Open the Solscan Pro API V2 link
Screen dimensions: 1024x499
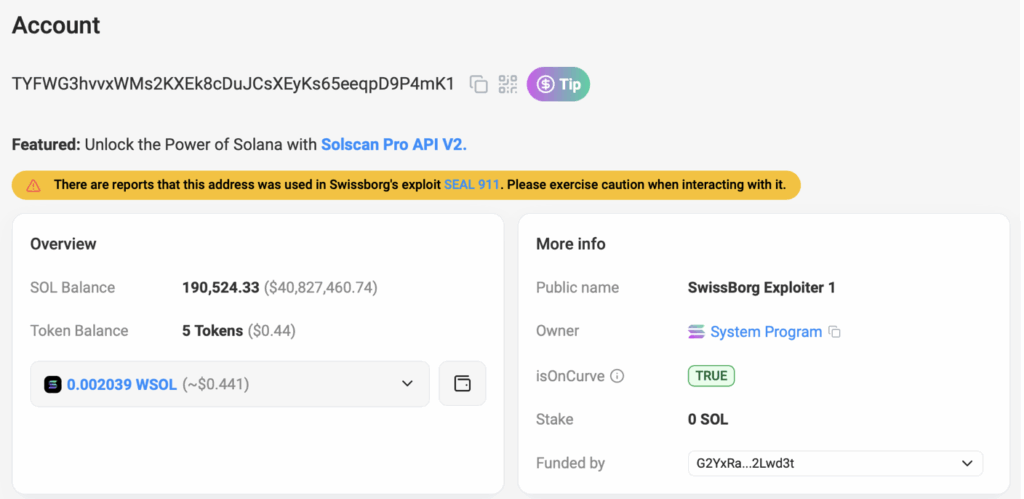(394, 144)
